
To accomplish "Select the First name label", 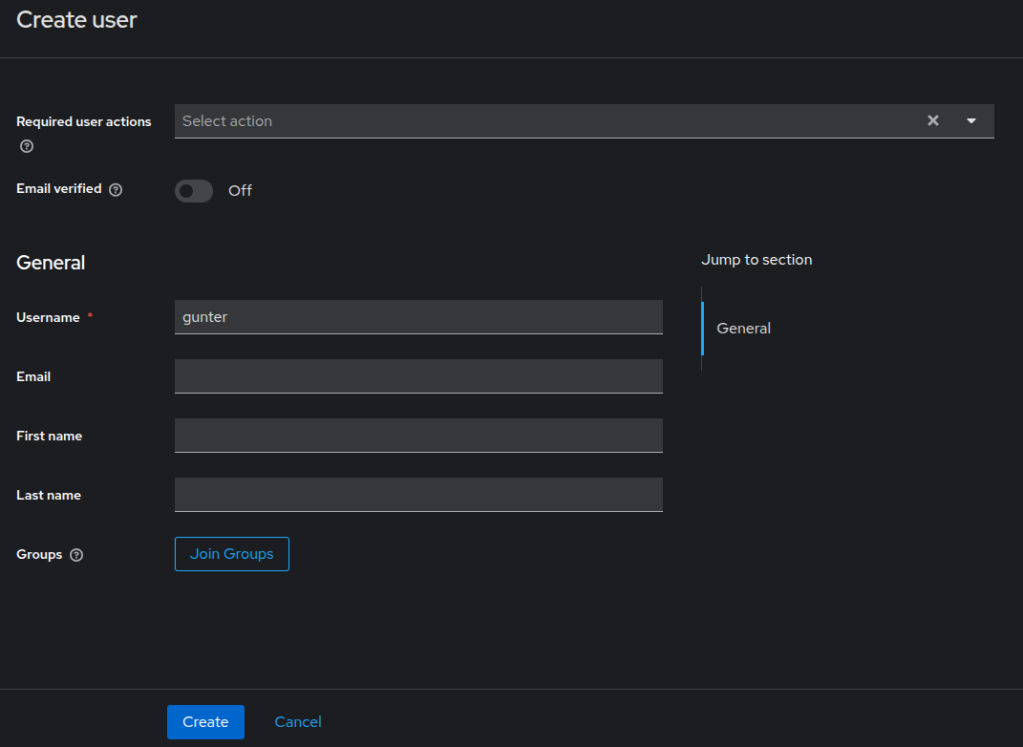I will click(49, 436).
